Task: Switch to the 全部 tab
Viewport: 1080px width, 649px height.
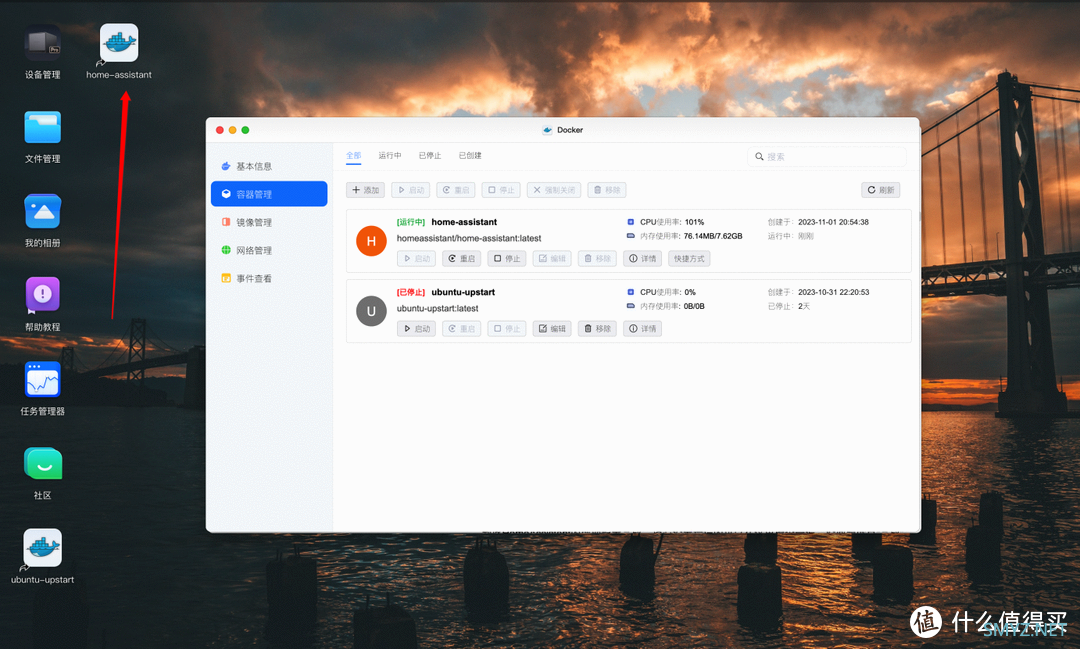Action: click(x=353, y=156)
